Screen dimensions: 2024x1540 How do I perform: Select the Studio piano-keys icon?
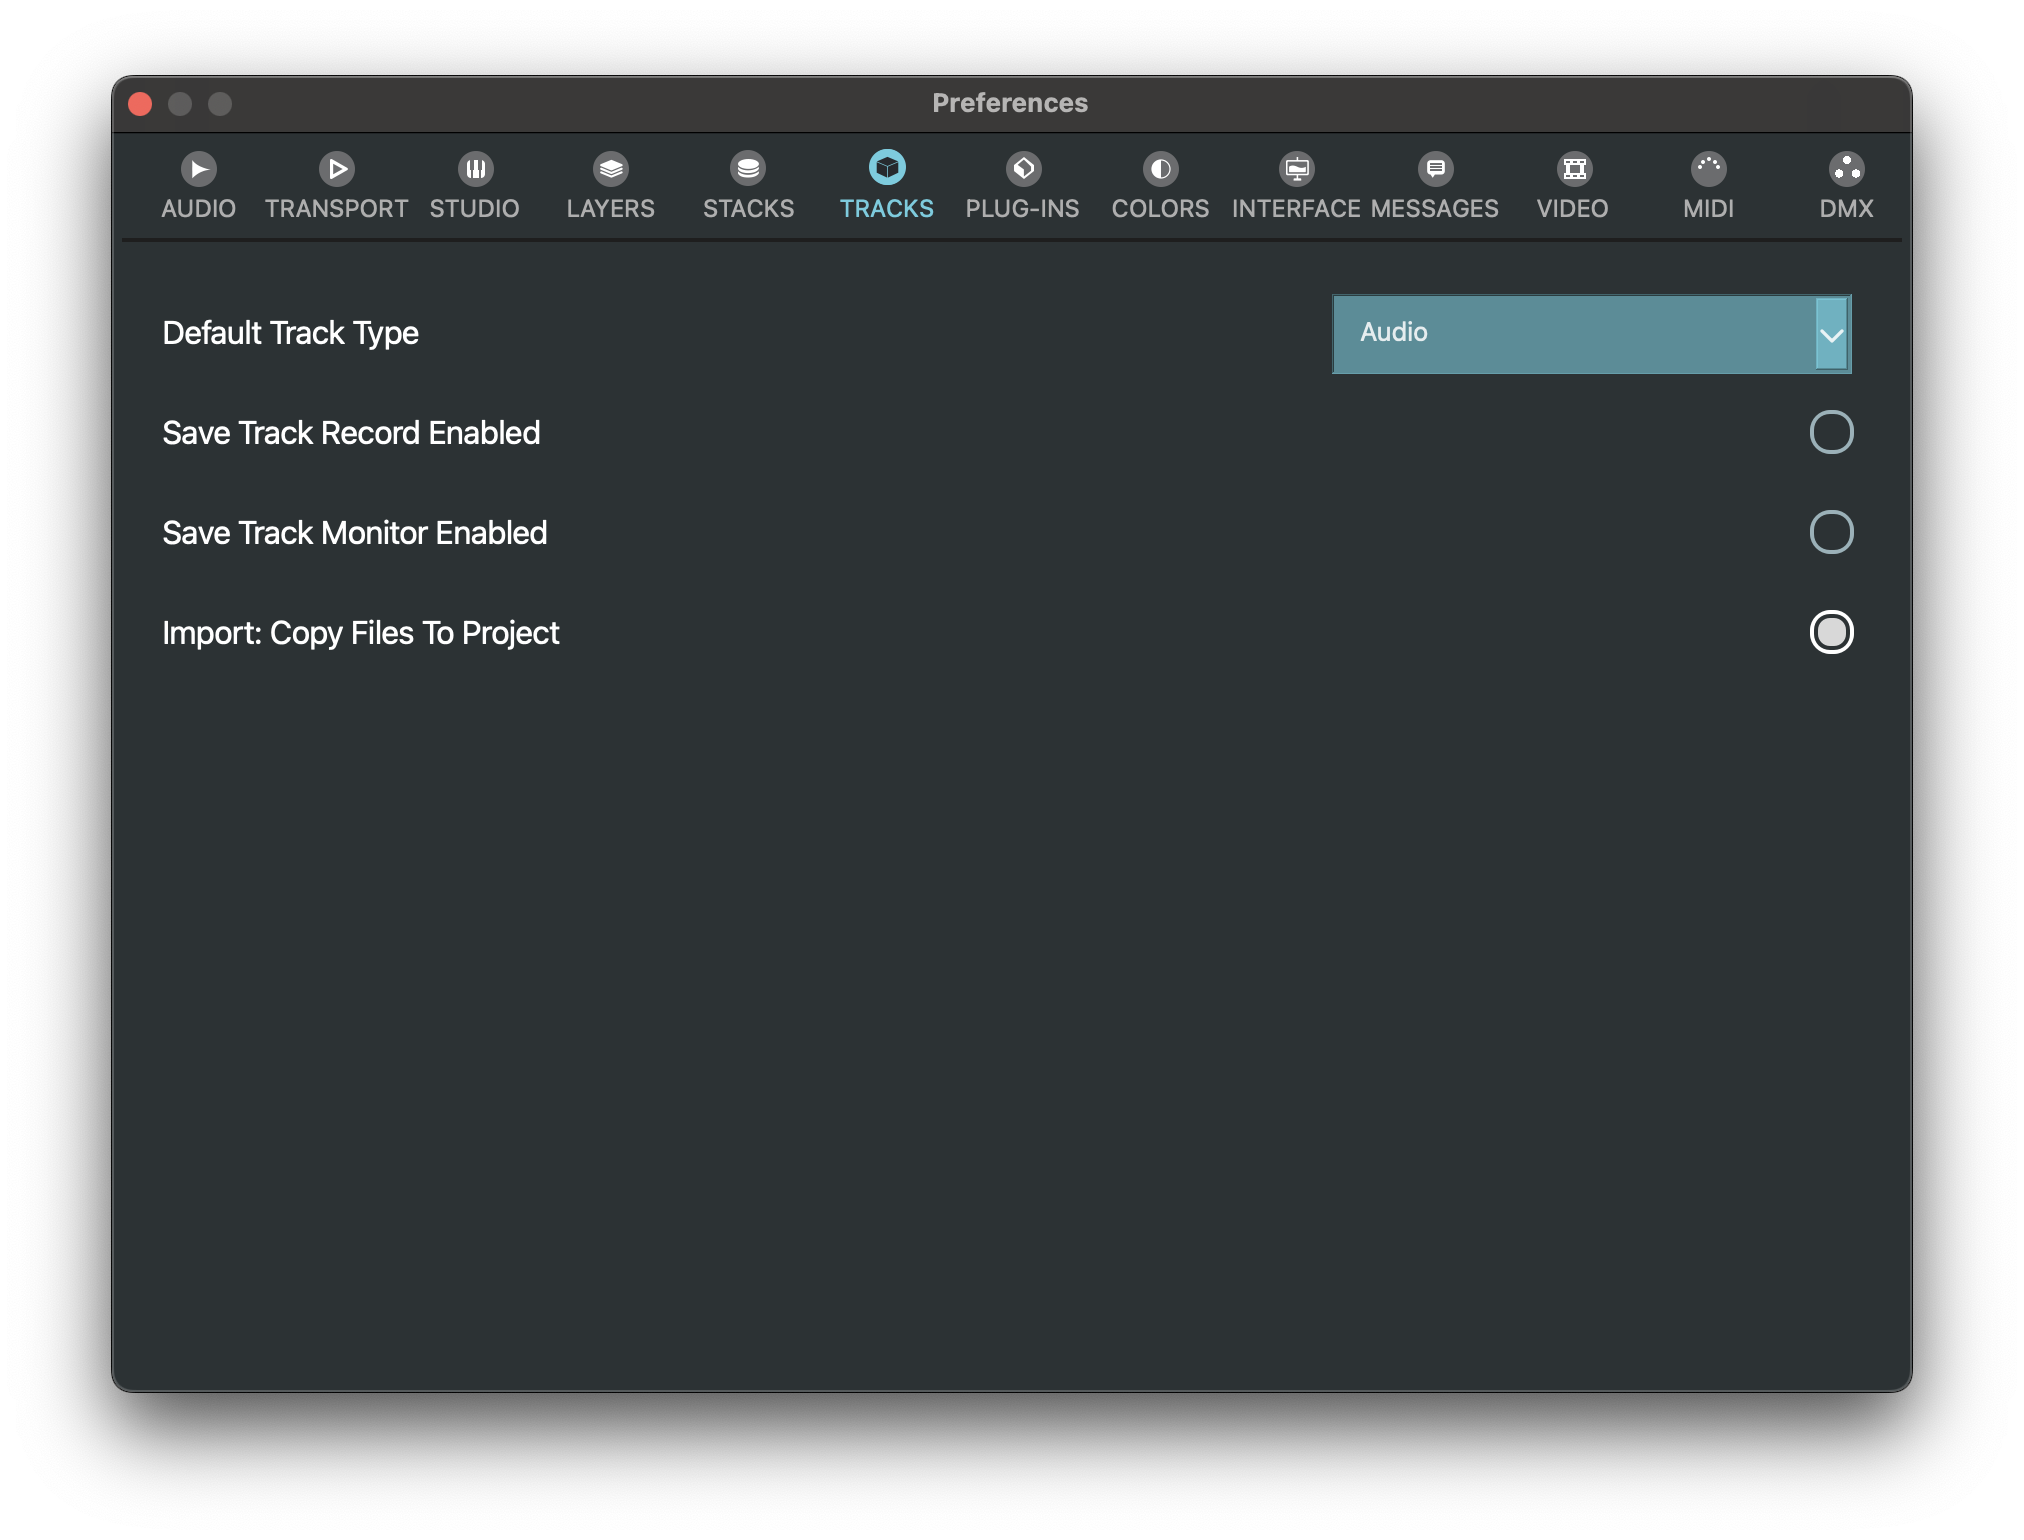(x=475, y=169)
